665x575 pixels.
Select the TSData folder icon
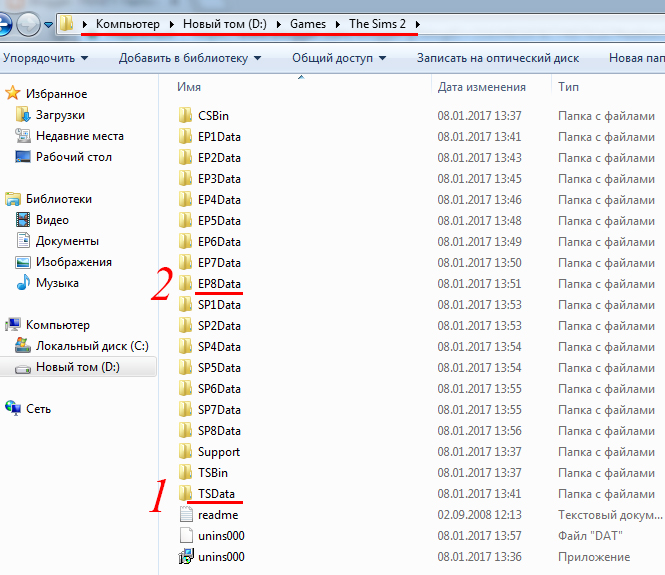point(185,493)
